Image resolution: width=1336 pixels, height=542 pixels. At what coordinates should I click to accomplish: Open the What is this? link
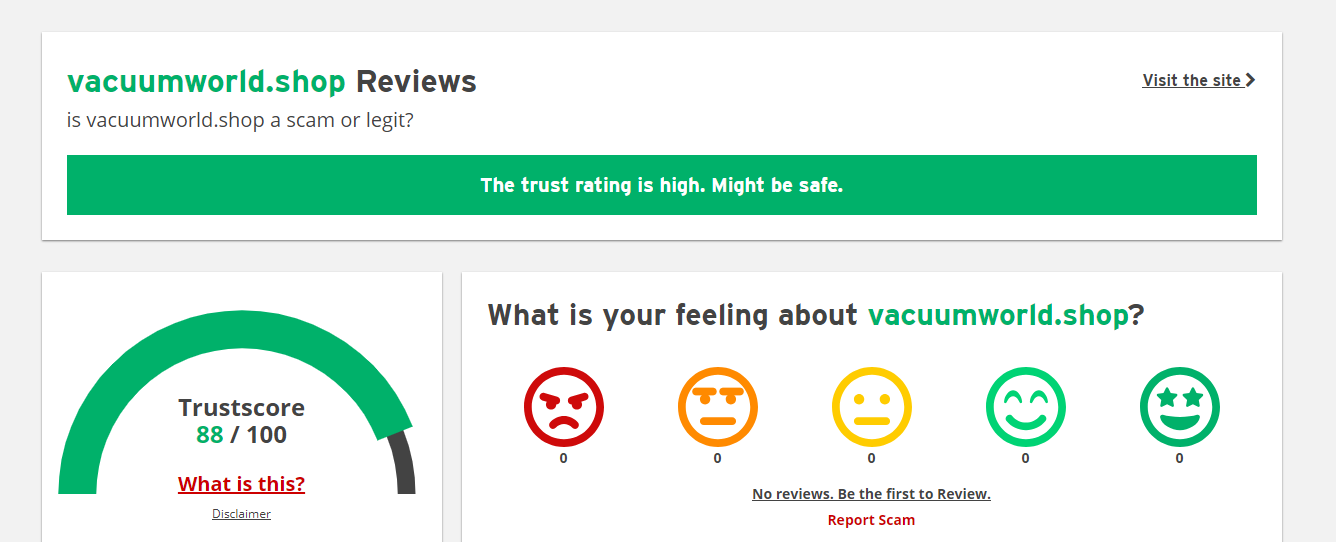click(241, 484)
